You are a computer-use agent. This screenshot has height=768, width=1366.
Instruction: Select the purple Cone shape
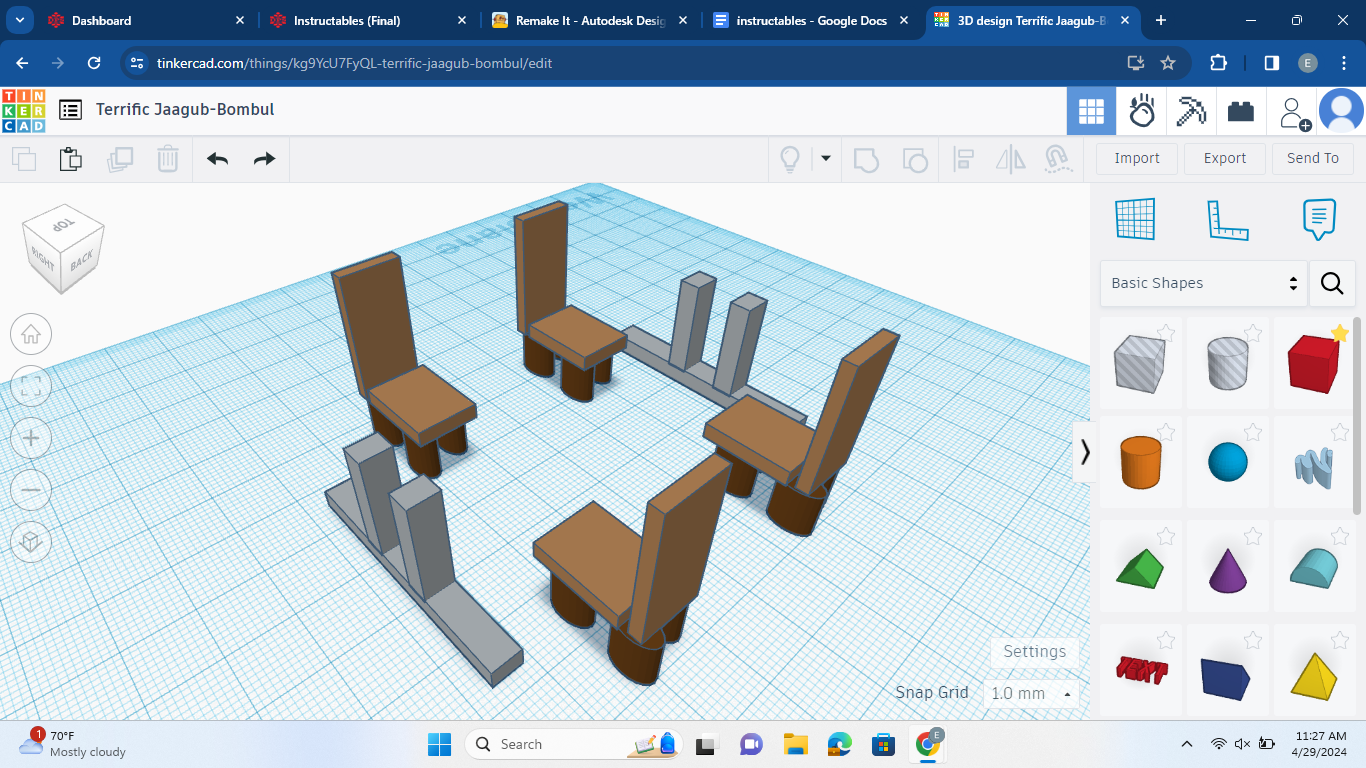tap(1228, 568)
